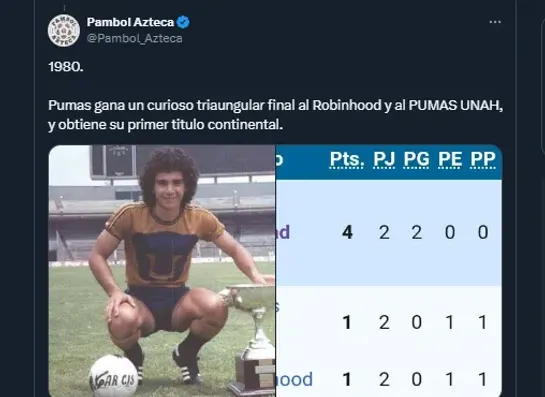Click the PE column header
The width and height of the screenshot is (545, 397).
450,160
